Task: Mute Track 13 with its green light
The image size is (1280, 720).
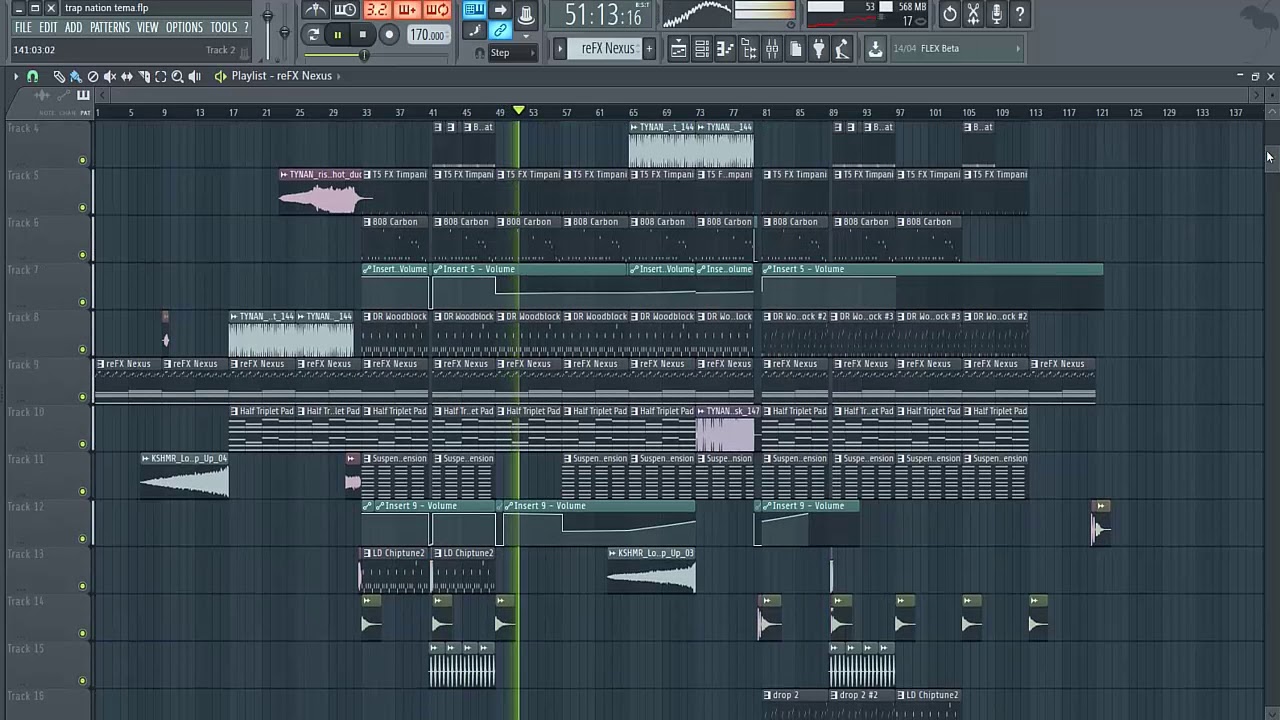Action: (83, 586)
